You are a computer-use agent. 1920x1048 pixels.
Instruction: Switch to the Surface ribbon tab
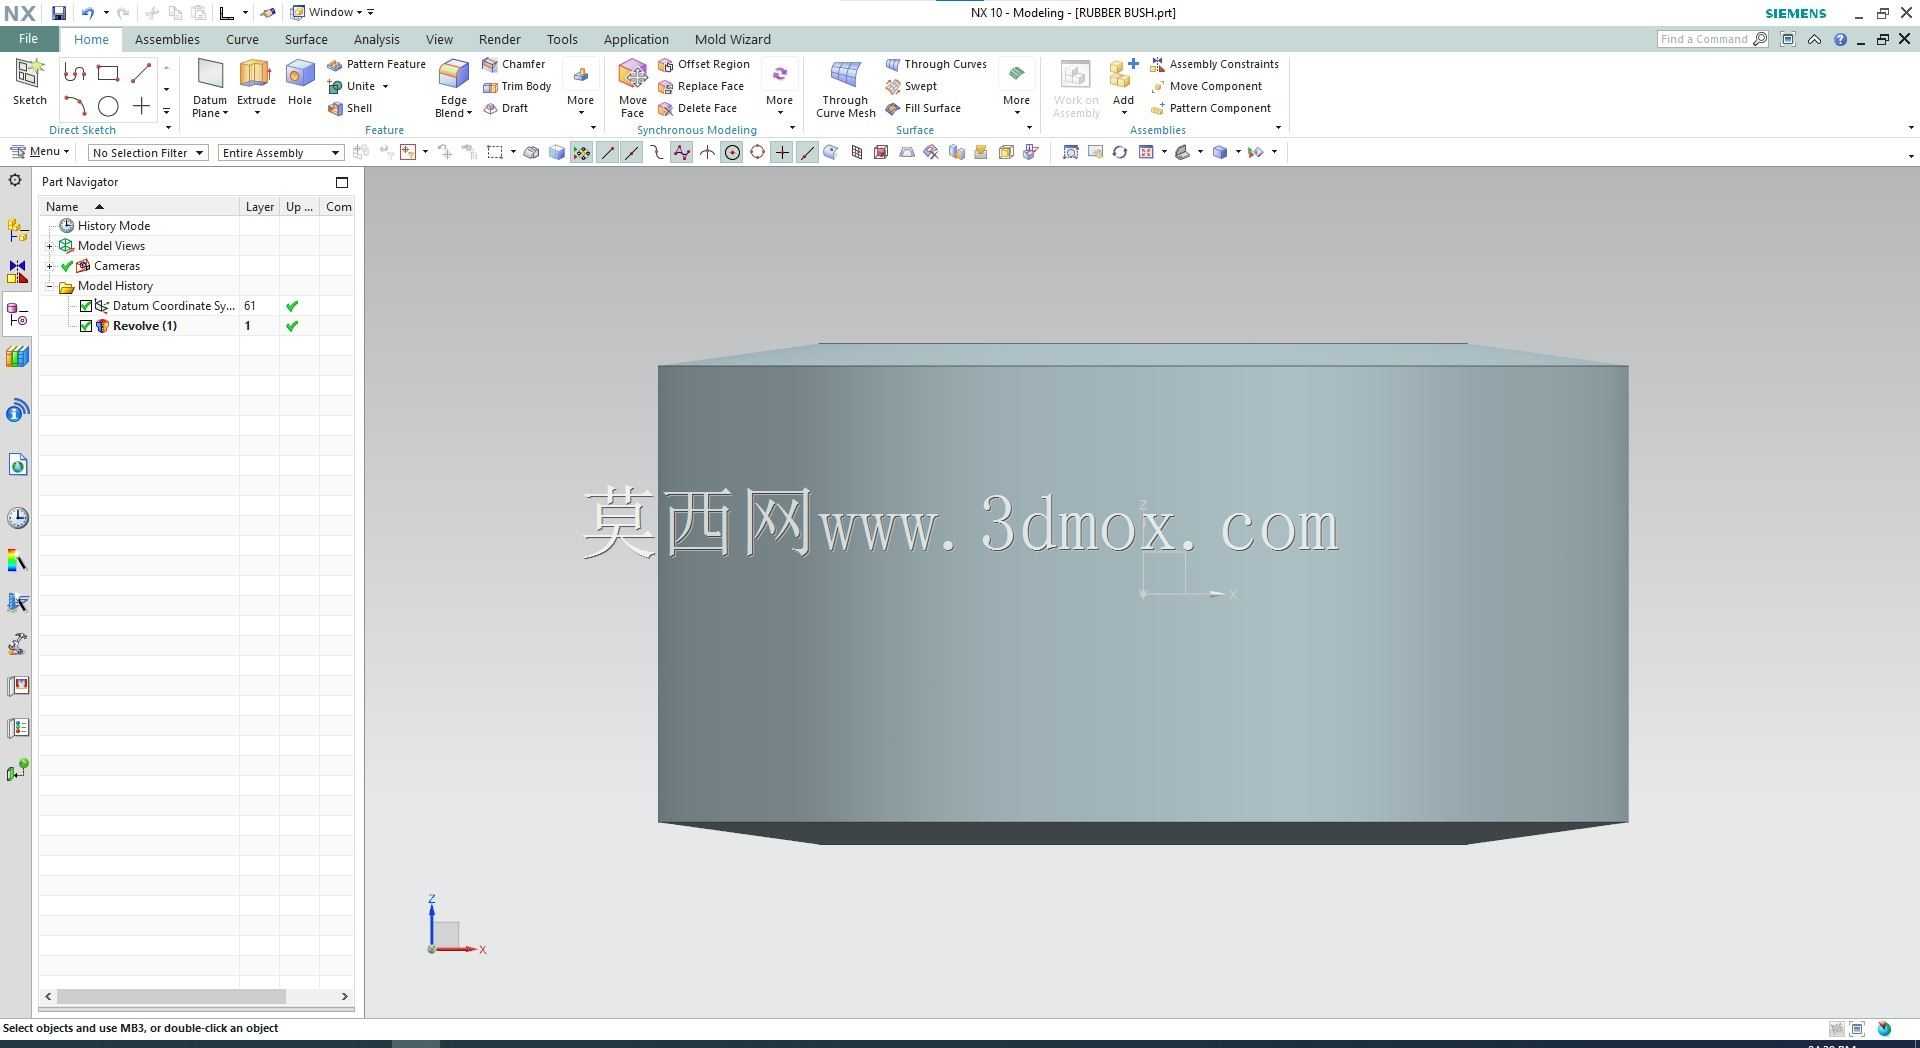[x=306, y=40]
